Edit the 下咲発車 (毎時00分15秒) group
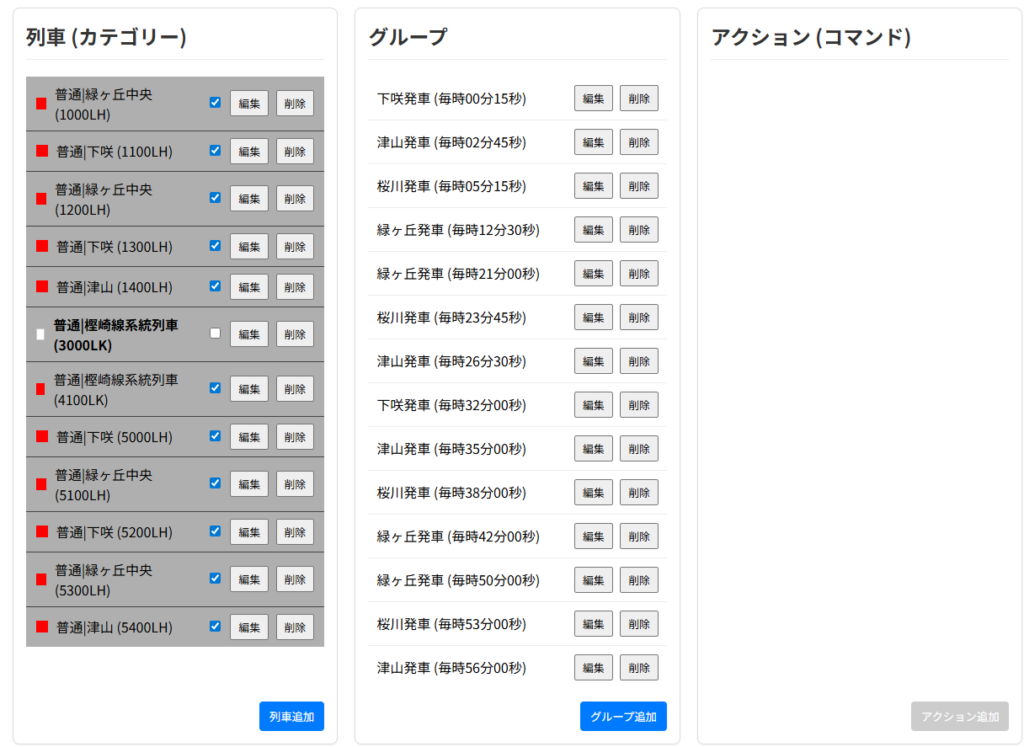This screenshot has width=1024, height=747. [593, 98]
